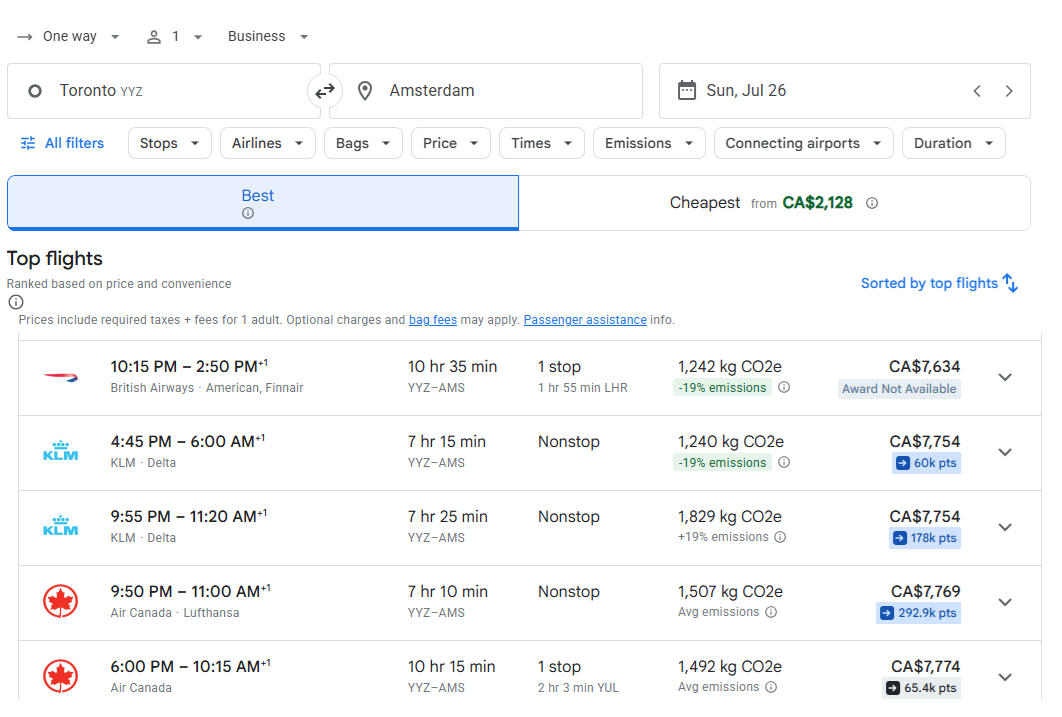Click the calendar icon in date field
1062x717 pixels.
tap(687, 90)
